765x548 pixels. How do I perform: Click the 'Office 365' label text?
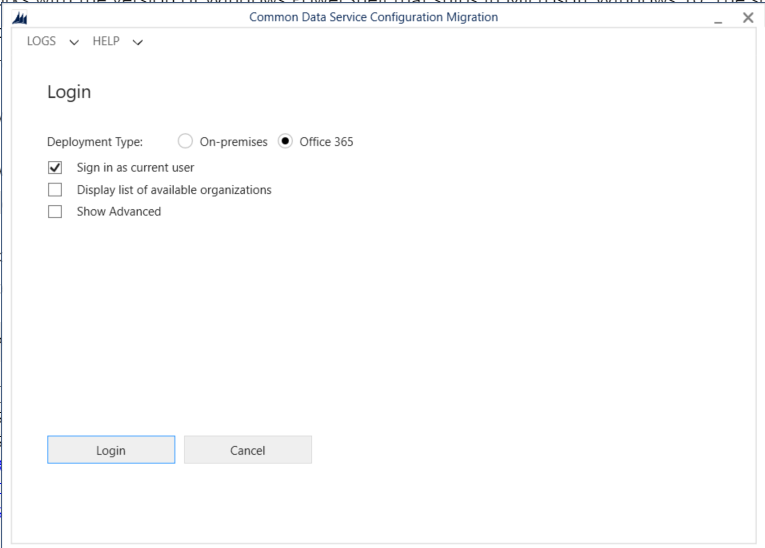(x=326, y=142)
